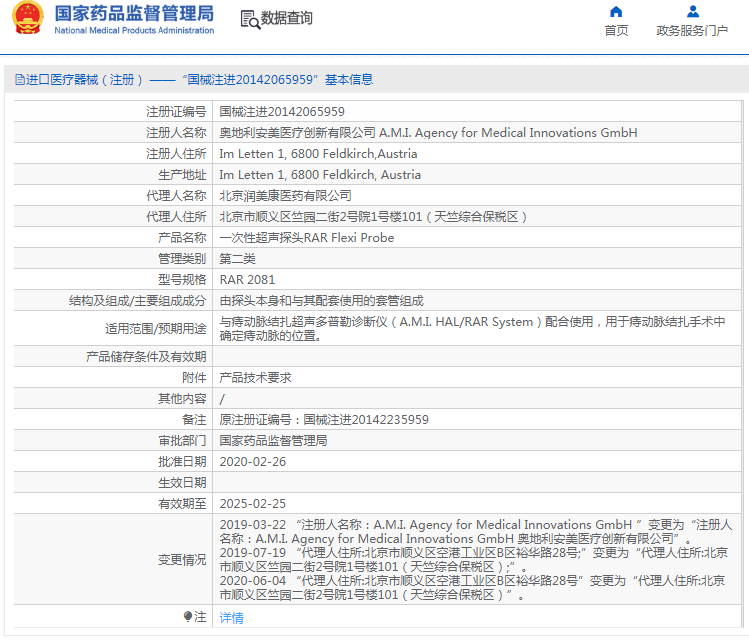
Task: Click the 型号规格 row label
Action: (182, 280)
